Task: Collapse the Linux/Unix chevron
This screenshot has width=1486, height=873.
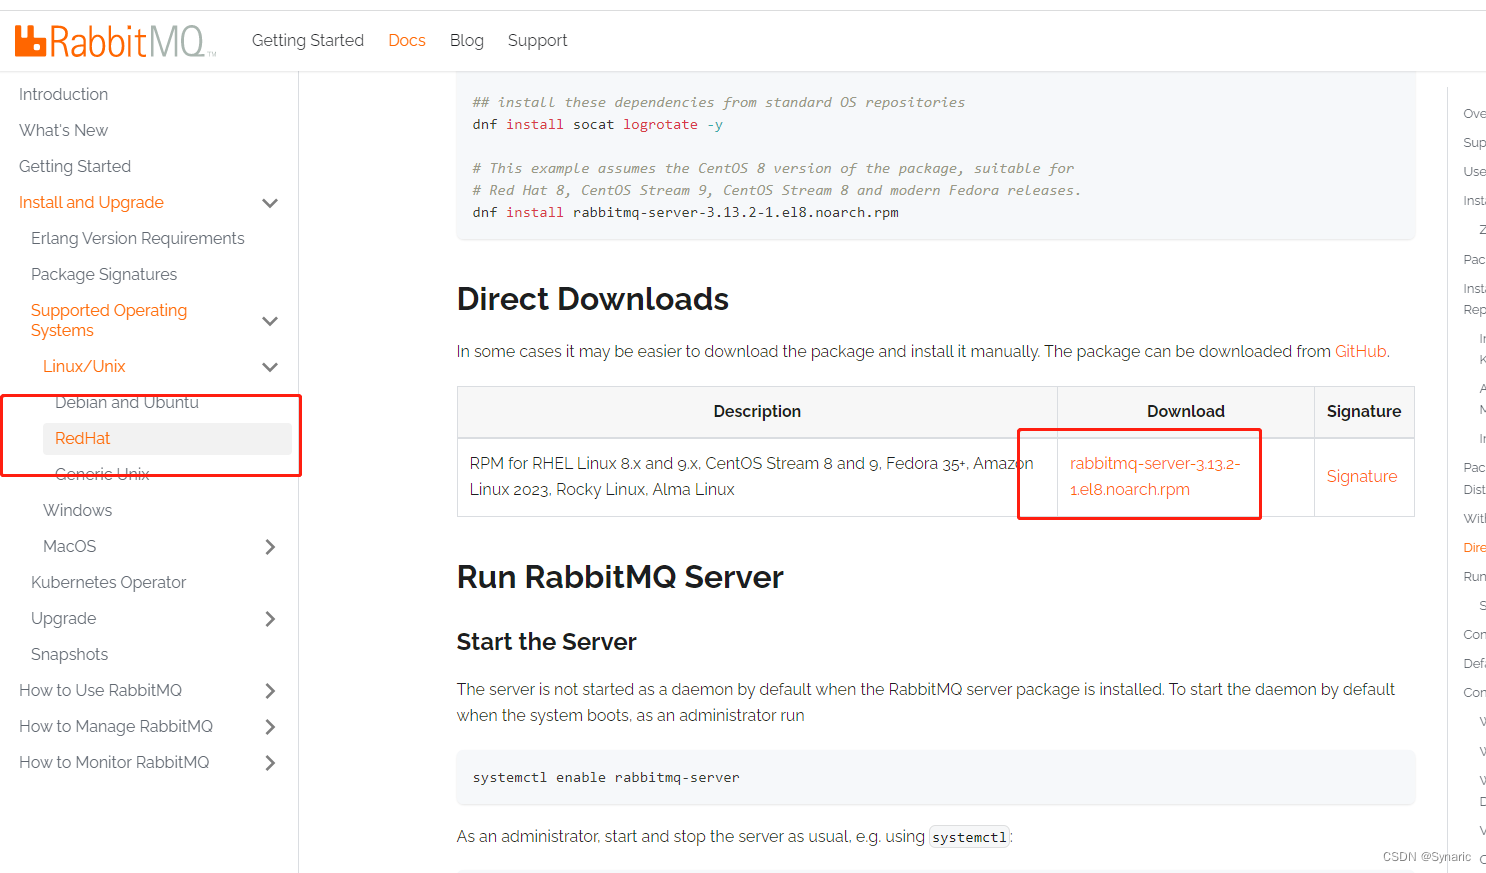Action: [x=270, y=367]
